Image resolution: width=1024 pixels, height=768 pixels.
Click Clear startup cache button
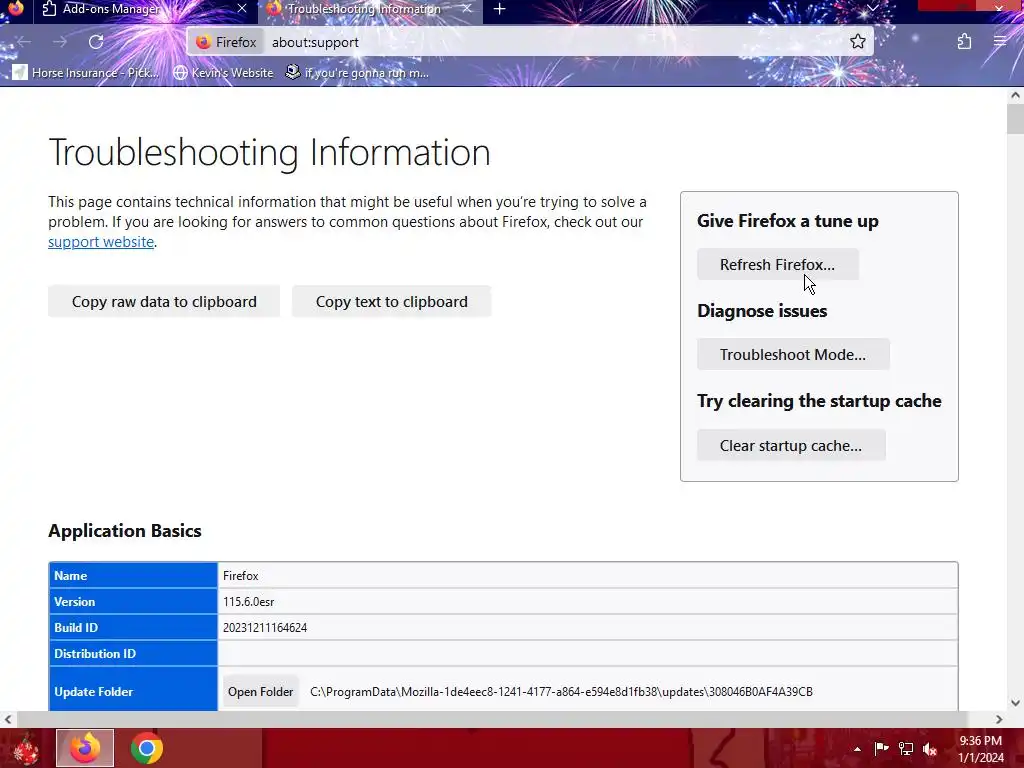tap(791, 445)
